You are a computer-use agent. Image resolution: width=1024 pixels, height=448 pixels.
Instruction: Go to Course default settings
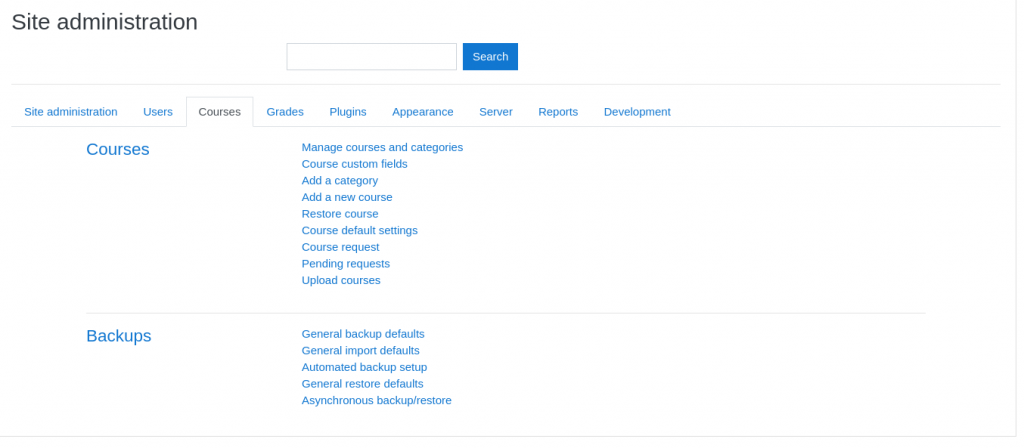tap(360, 230)
